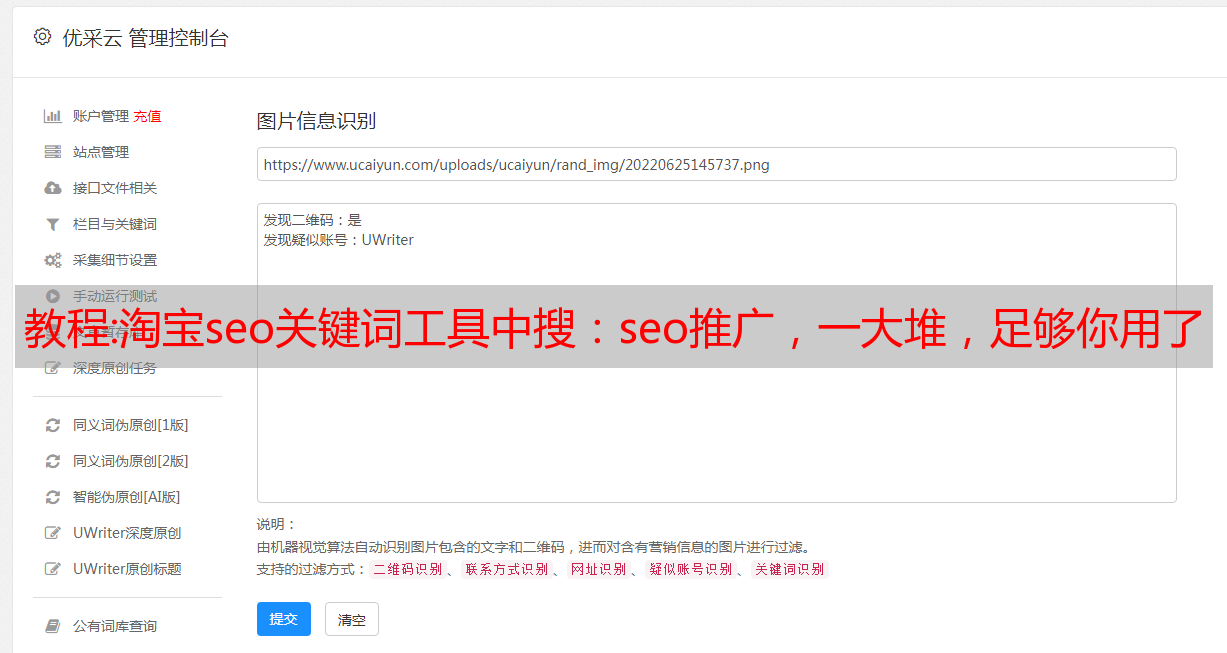This screenshot has width=1227, height=653.
Task: Click the edit icon for UWriter原创标题
Action: (53, 569)
